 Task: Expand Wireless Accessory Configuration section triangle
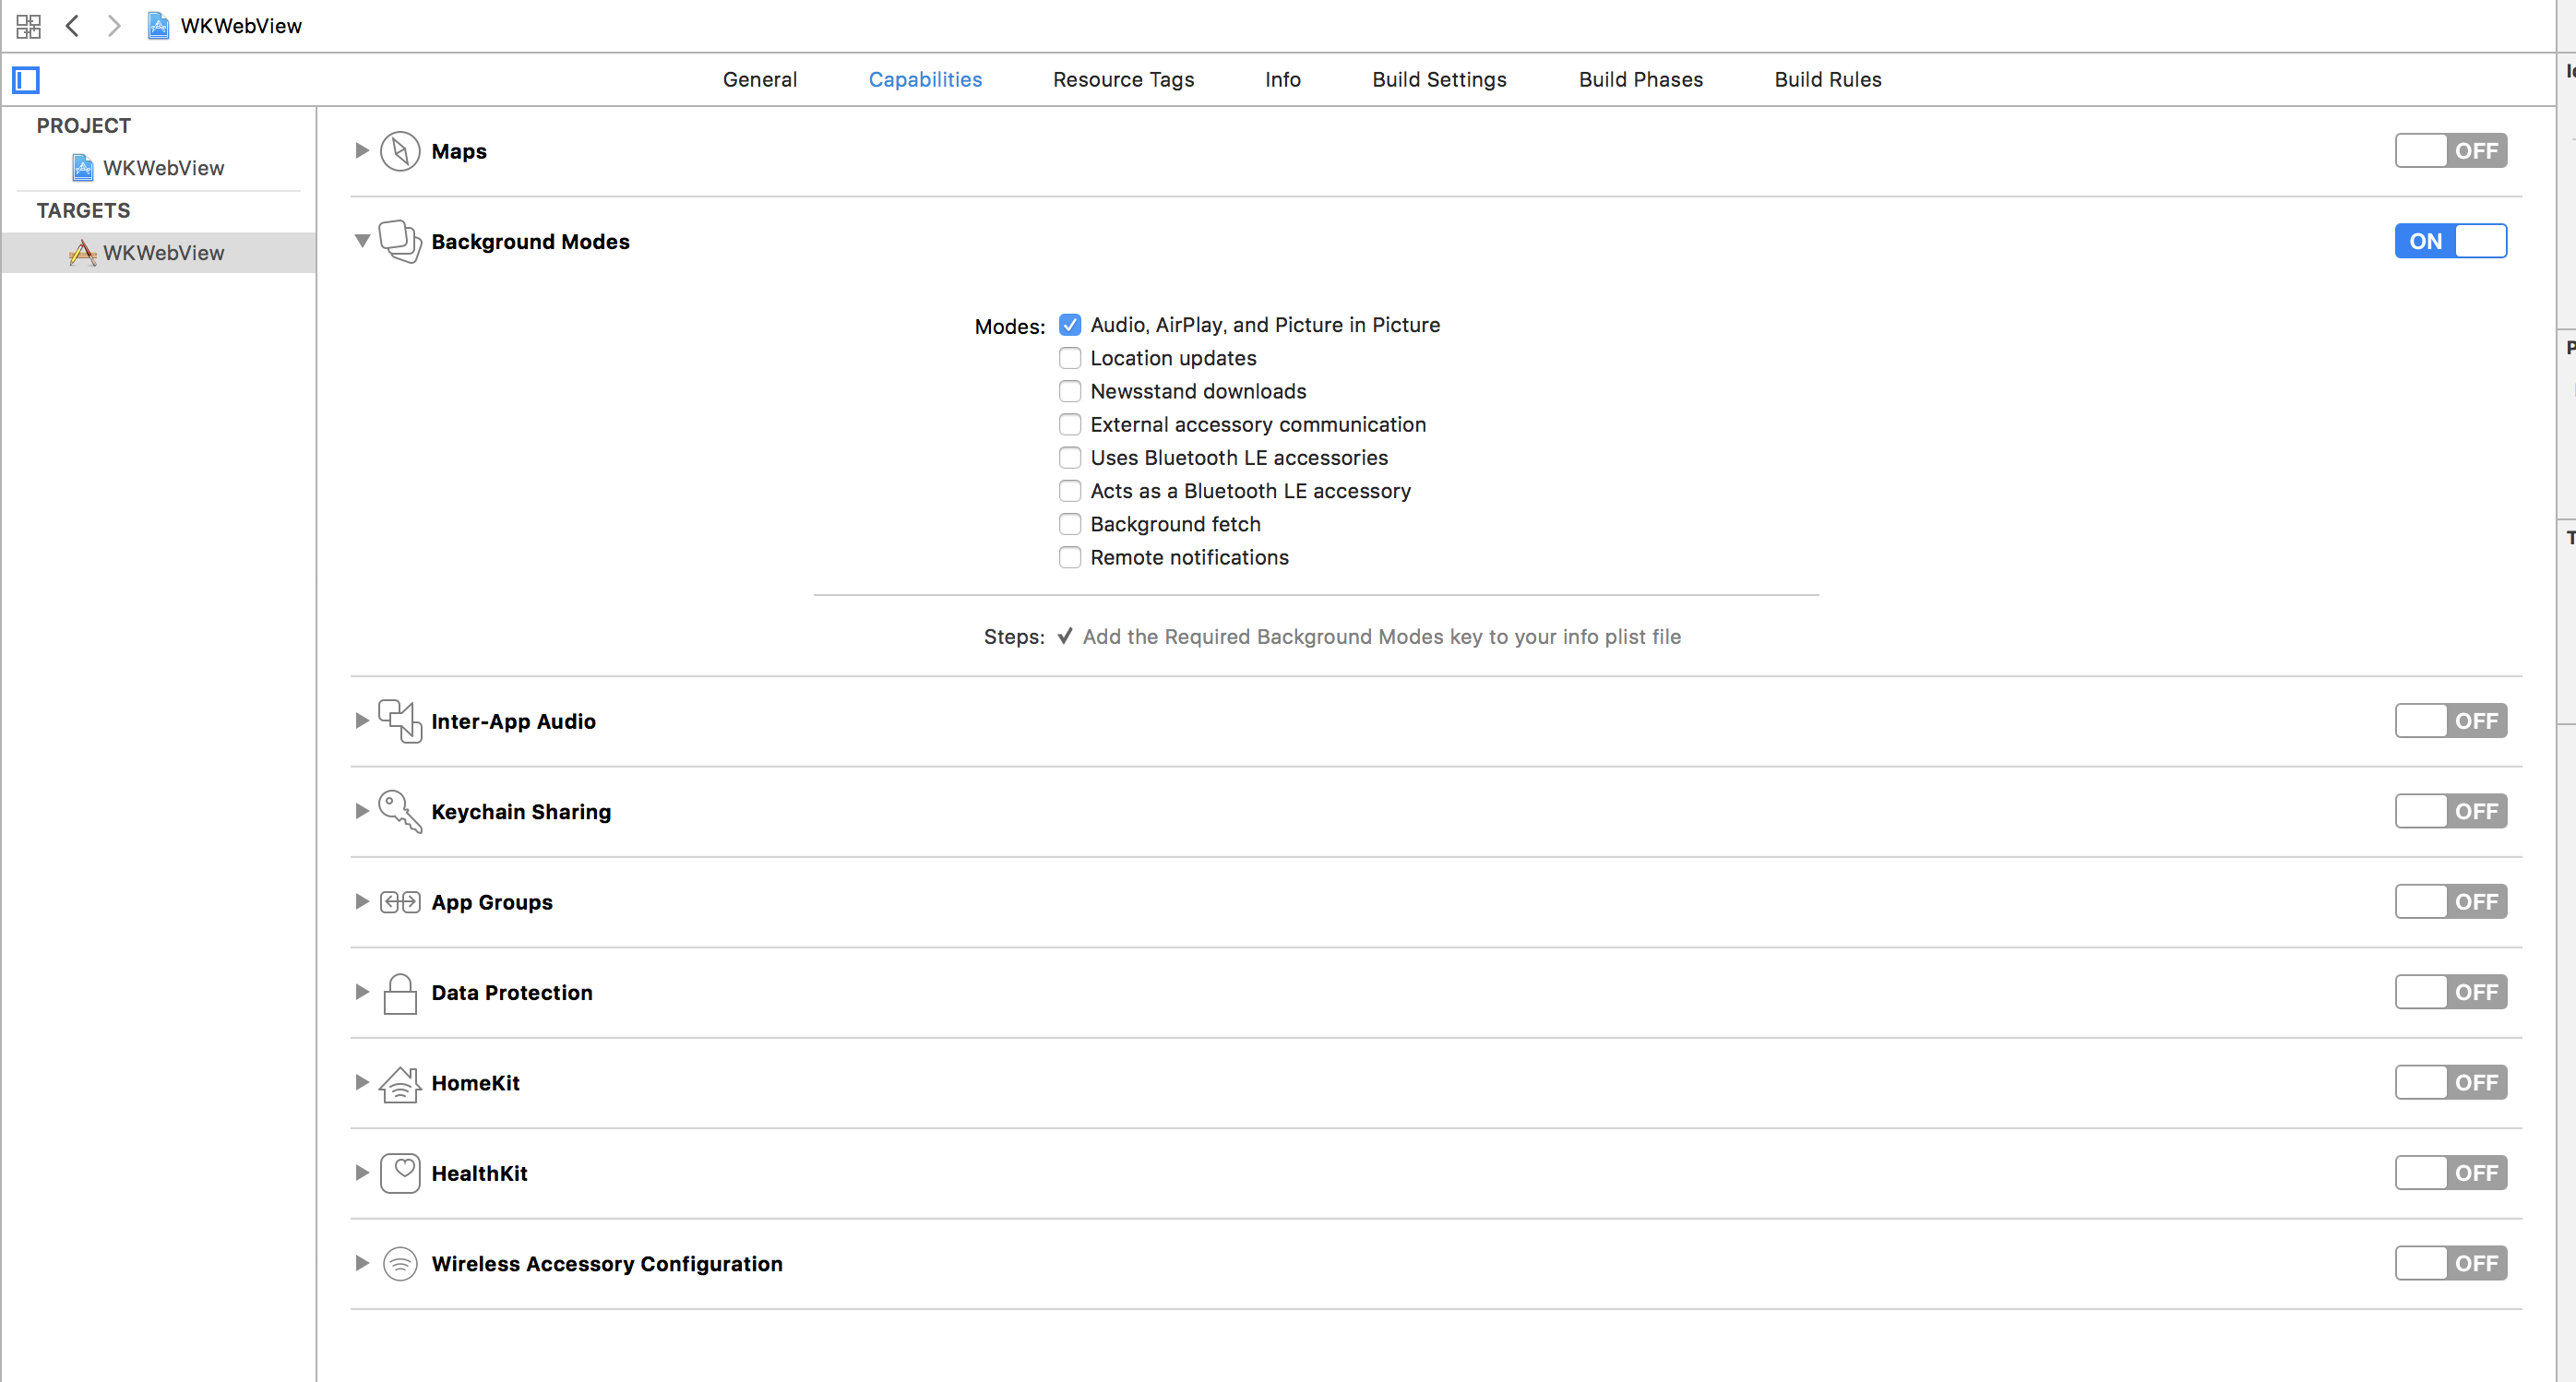[362, 1264]
